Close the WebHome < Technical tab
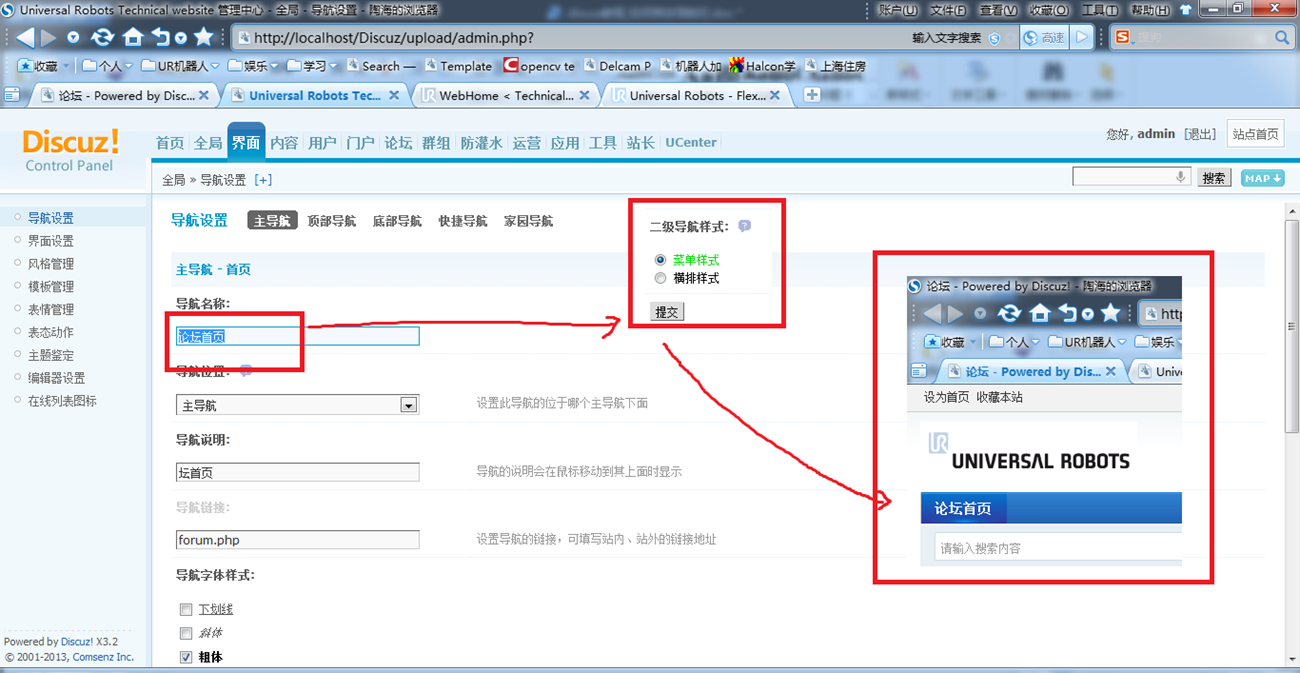The height and width of the screenshot is (673, 1300). tap(584, 95)
